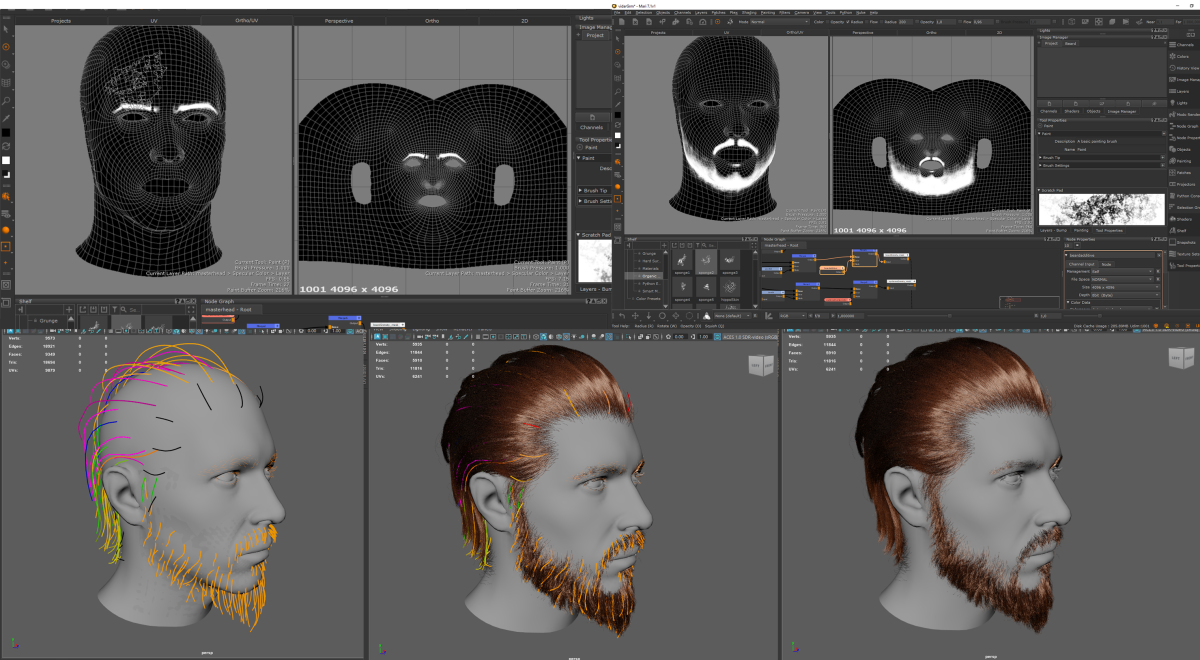1200x660 pixels.
Task: Click the sponge2 brush thumbnail in Shelf
Action: (x=706, y=260)
